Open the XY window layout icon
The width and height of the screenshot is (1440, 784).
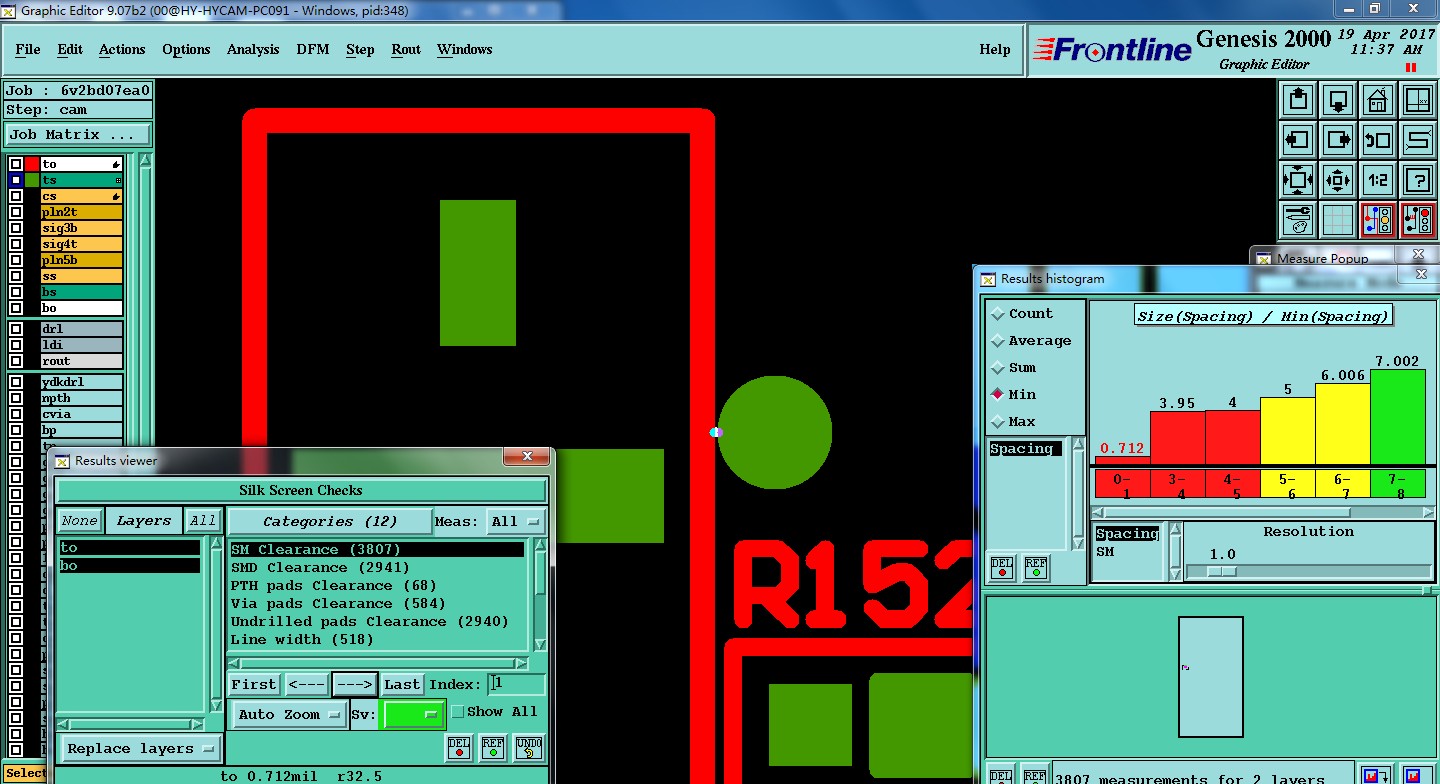point(1417,100)
